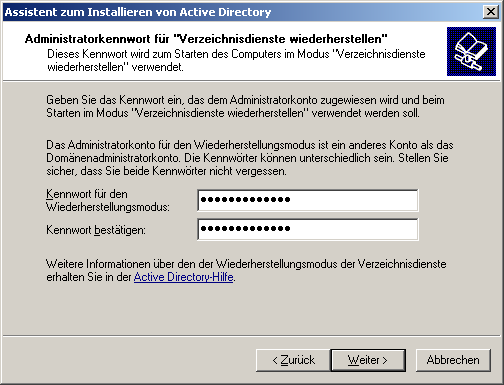Select the Kennwort bestätigen label
This screenshot has height=385, width=504.
[x=96, y=230]
